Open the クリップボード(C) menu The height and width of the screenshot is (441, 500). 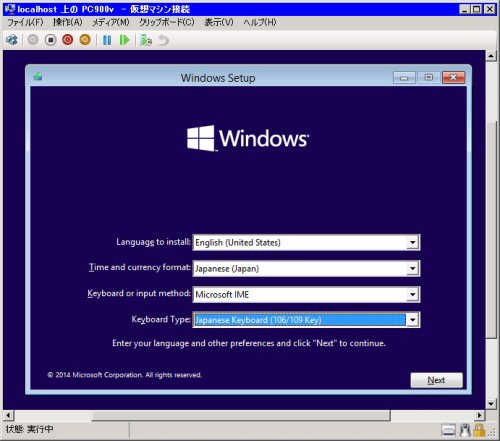[167, 22]
